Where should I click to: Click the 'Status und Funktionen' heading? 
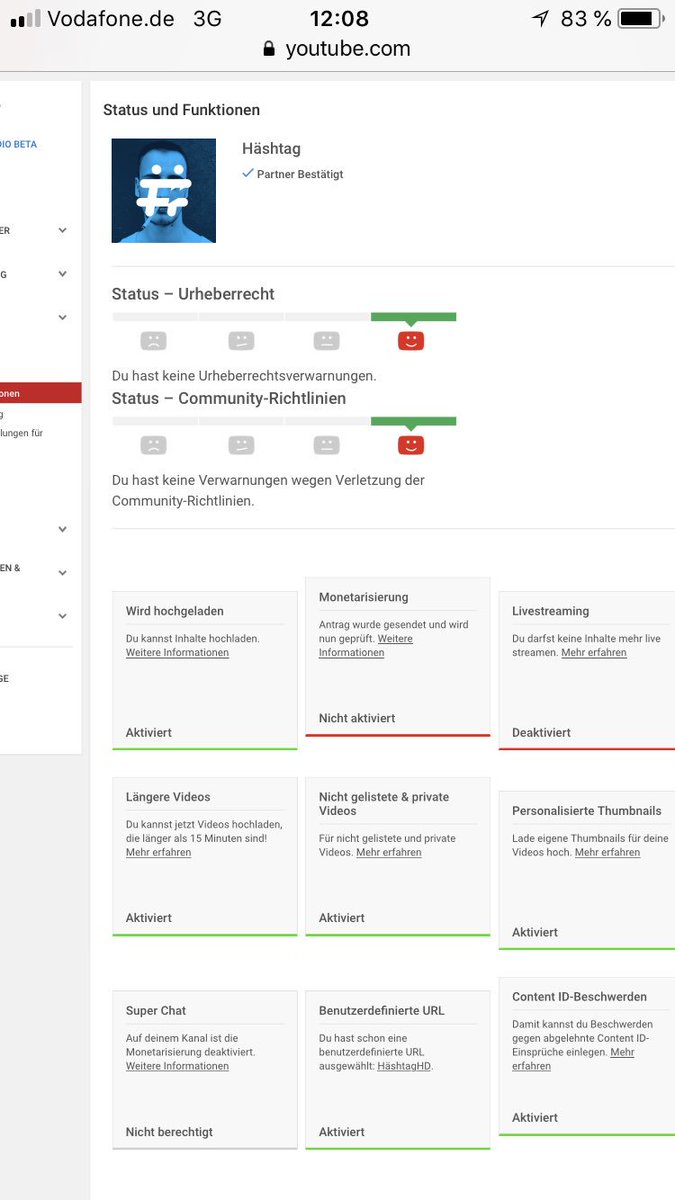[x=181, y=110]
